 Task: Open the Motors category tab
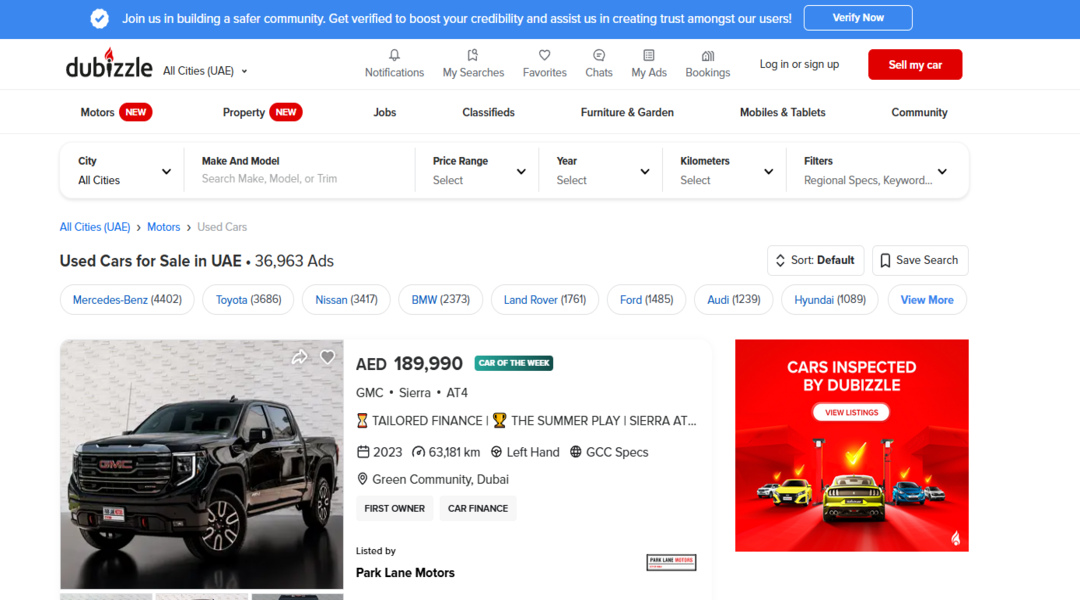pyautogui.click(x=116, y=112)
